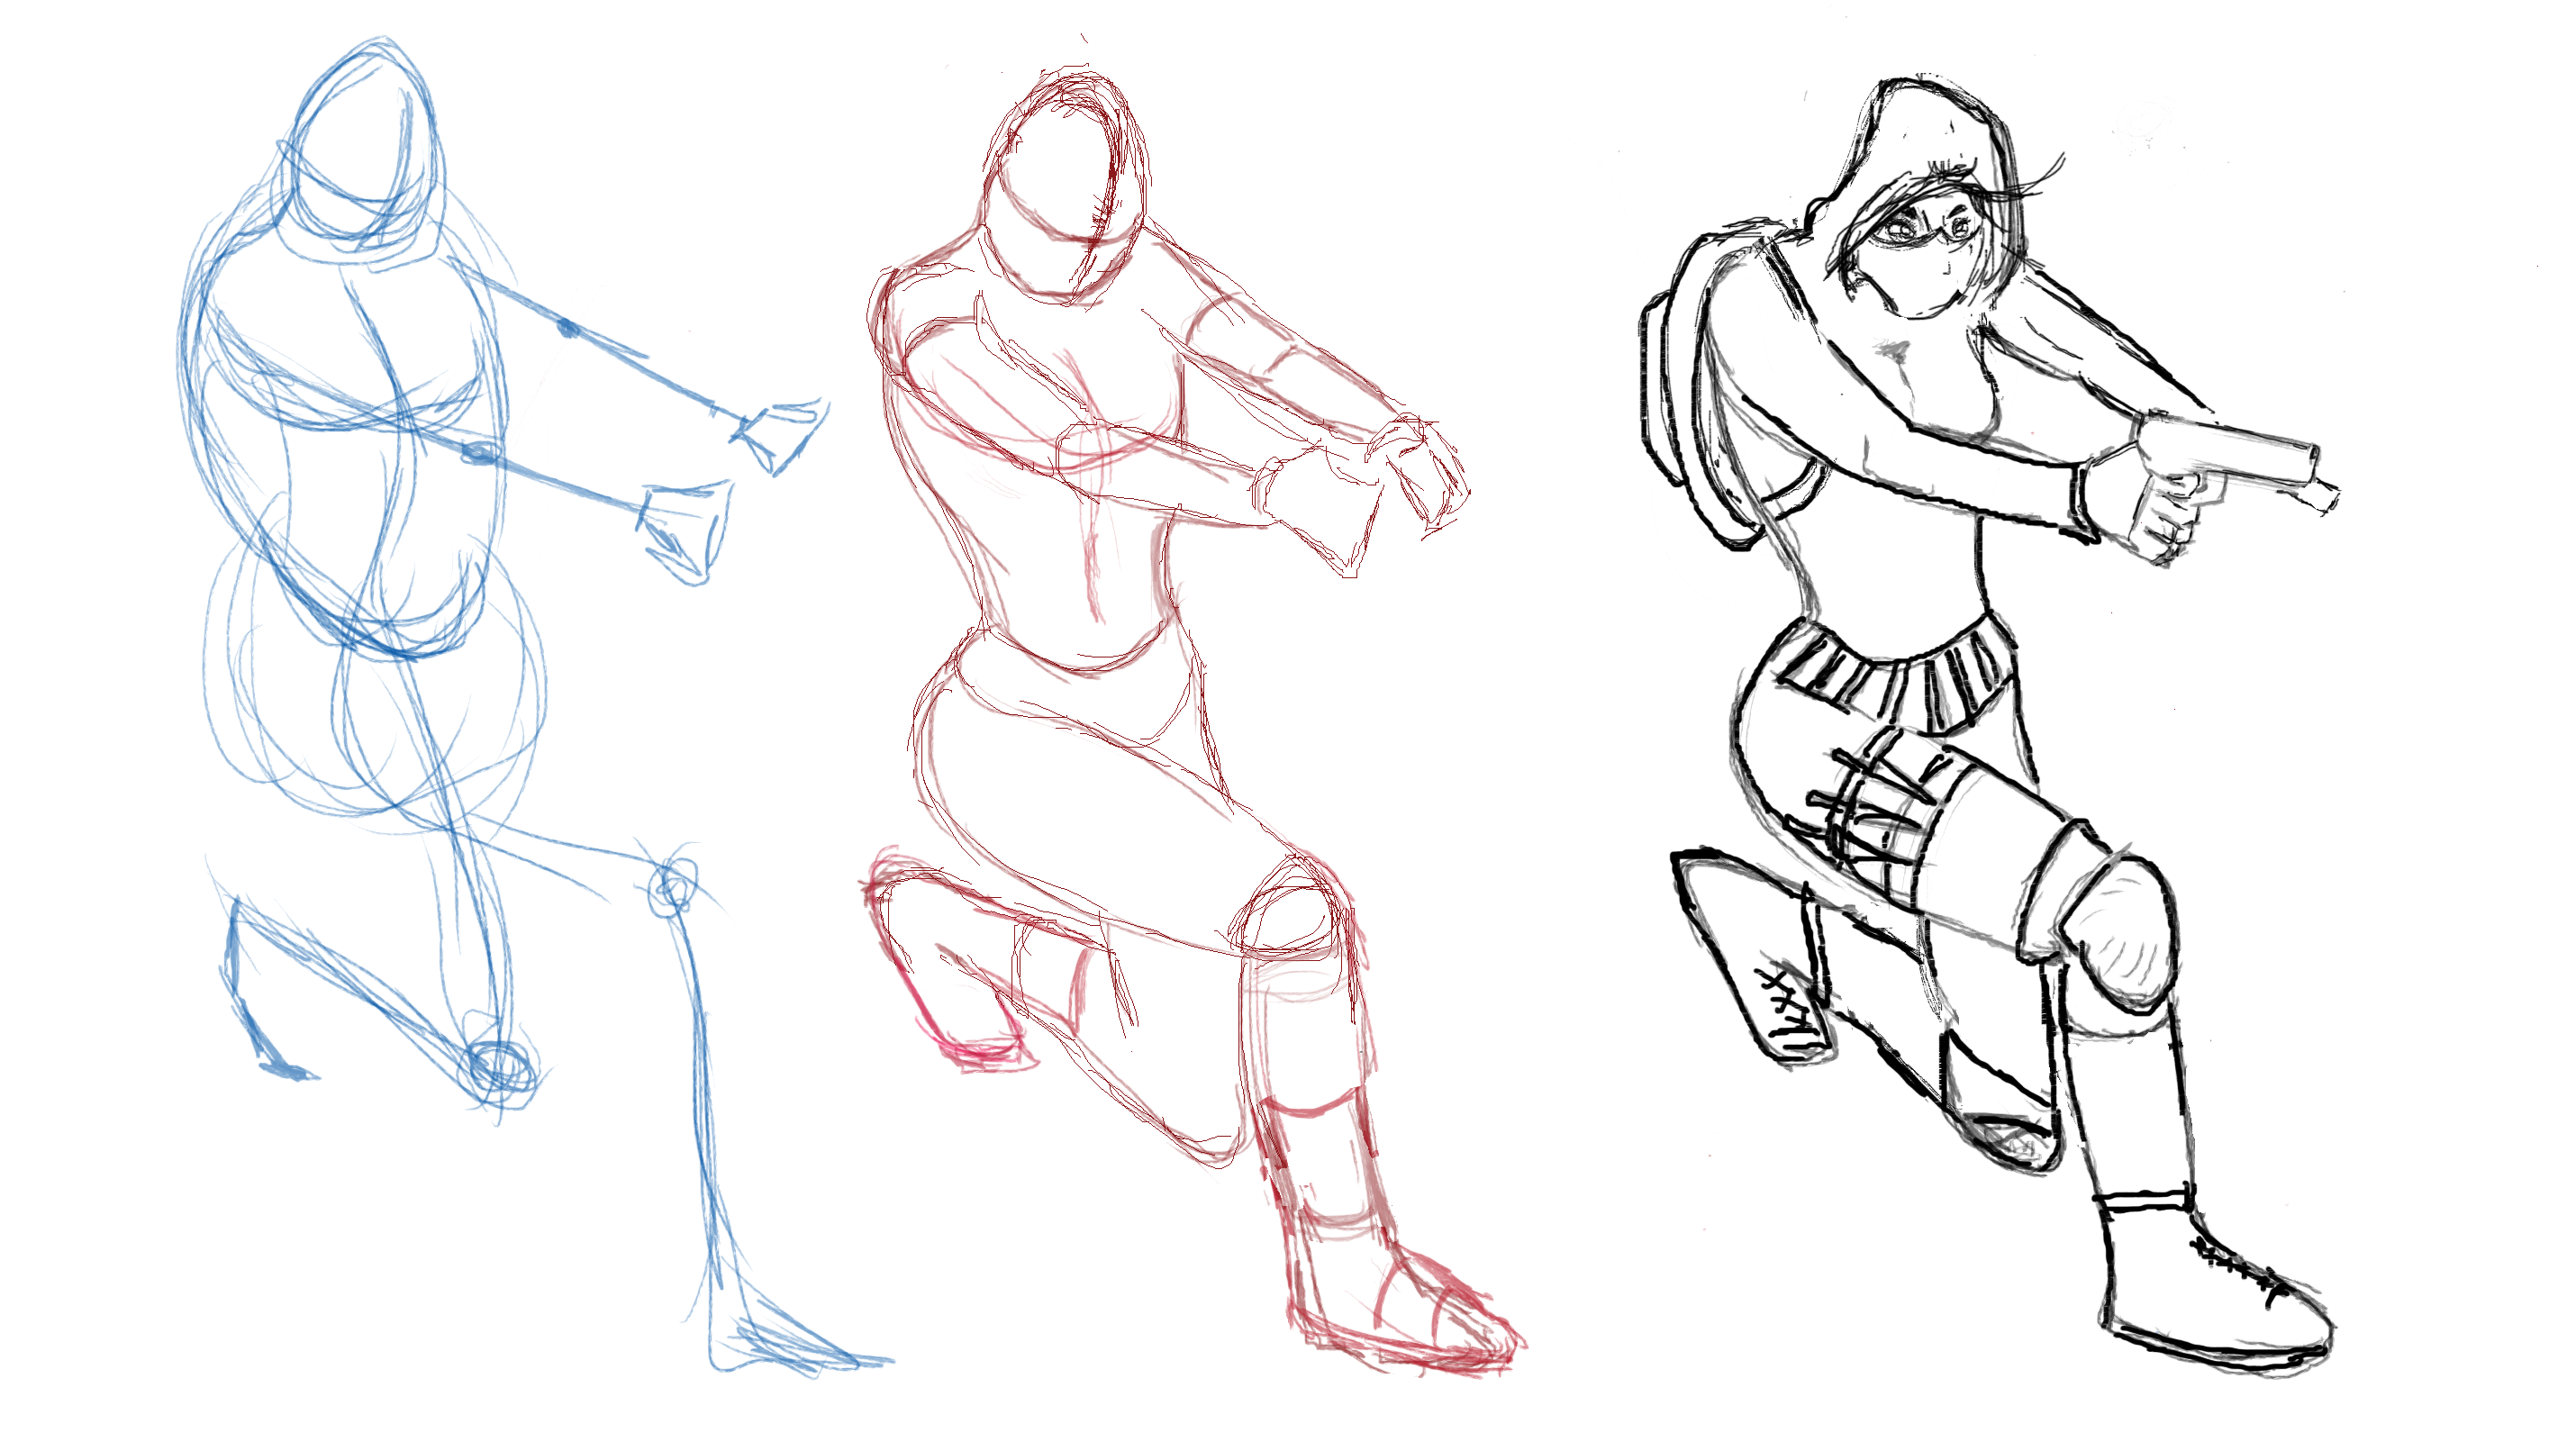Click the red sketch's bent front knee
The height and width of the screenshot is (1451, 2576).
click(1290, 915)
